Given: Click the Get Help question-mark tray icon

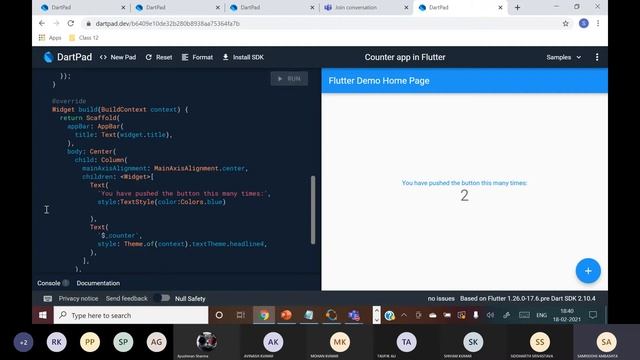Looking at the screenshot, I should (390, 315).
